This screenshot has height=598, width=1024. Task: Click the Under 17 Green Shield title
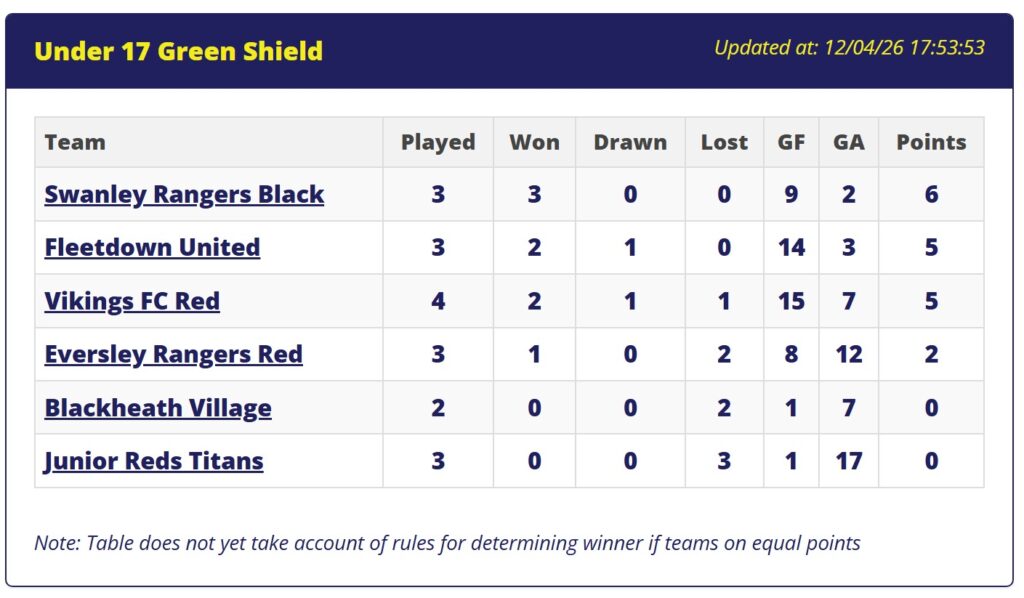(178, 51)
